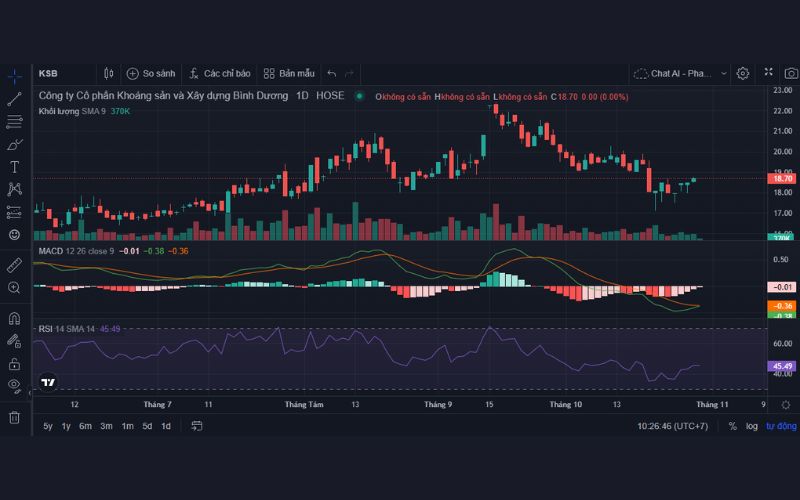
Task: Open Bản mẫu indicator templates menu
Action: tap(289, 73)
